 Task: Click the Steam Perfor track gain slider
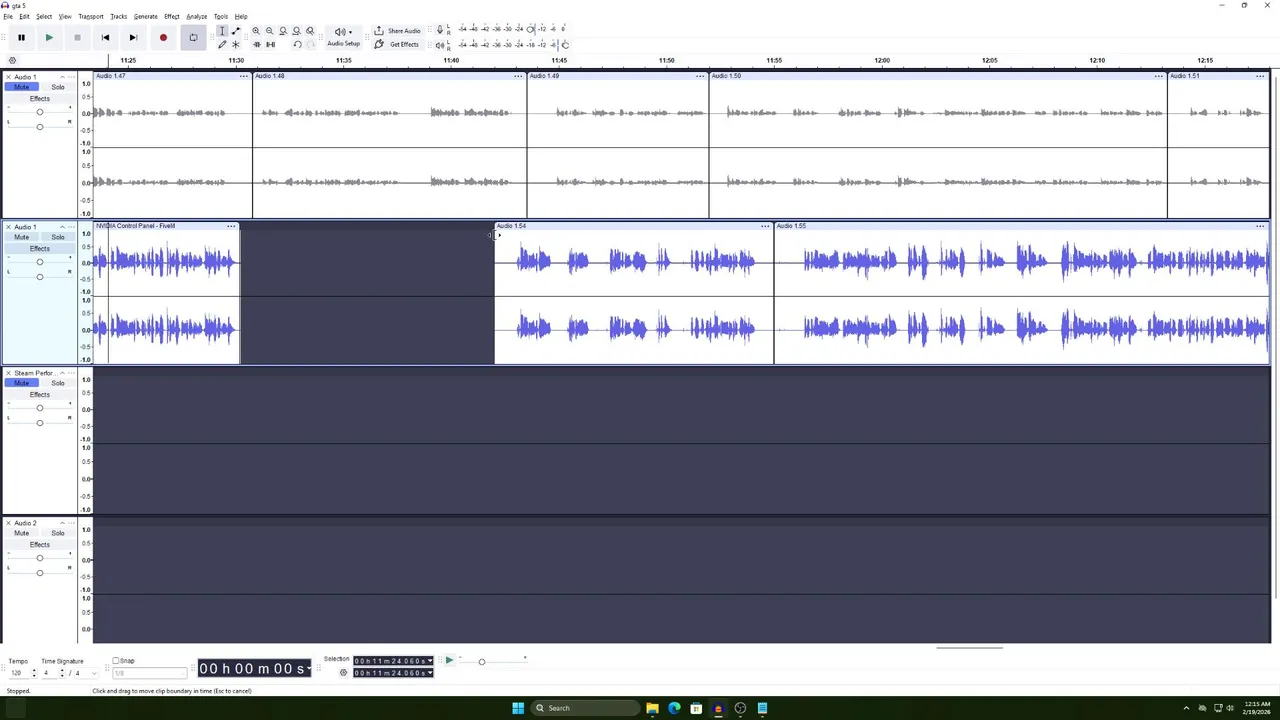40,408
